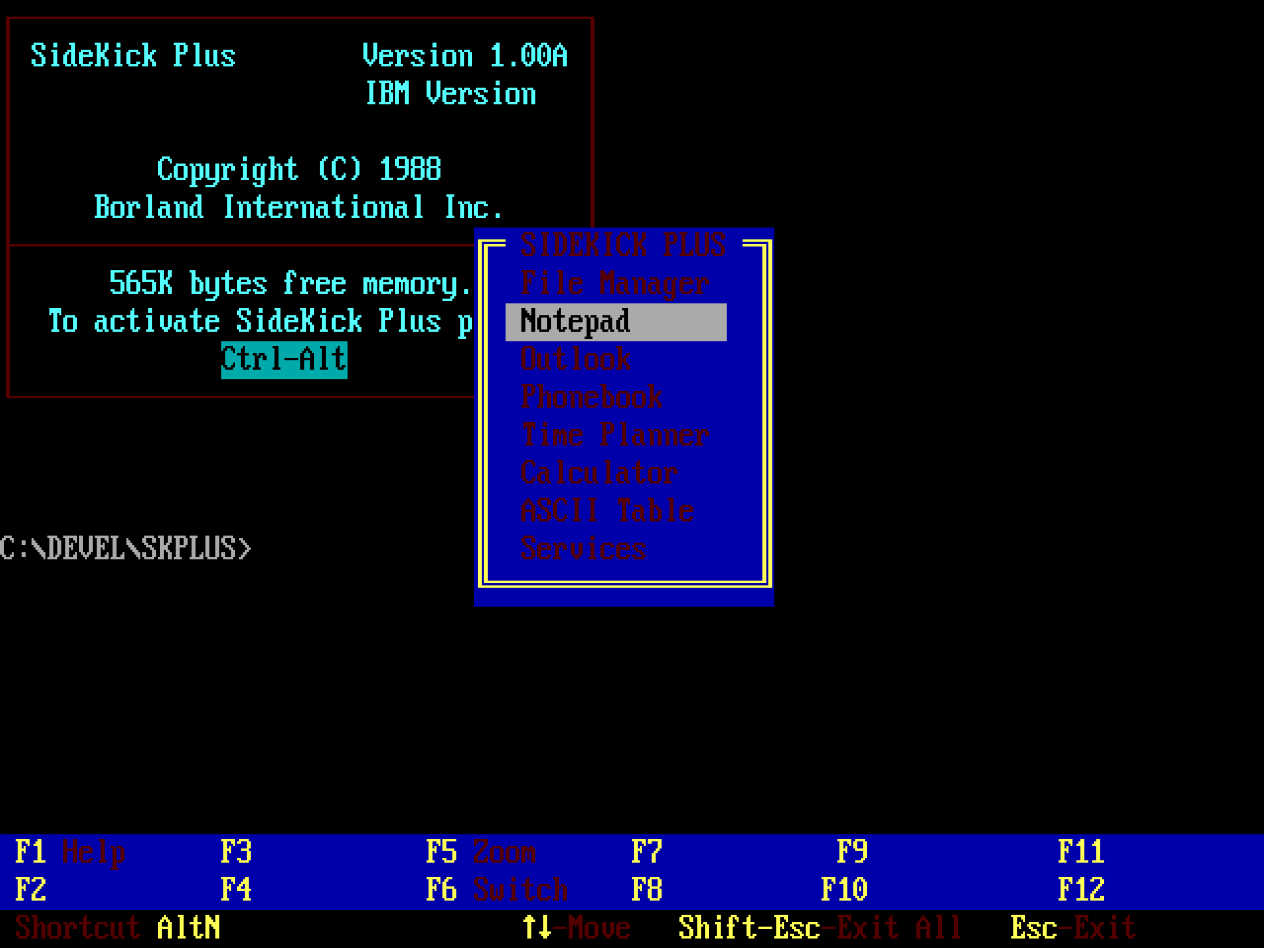Click the F12 function key label

1081,890
